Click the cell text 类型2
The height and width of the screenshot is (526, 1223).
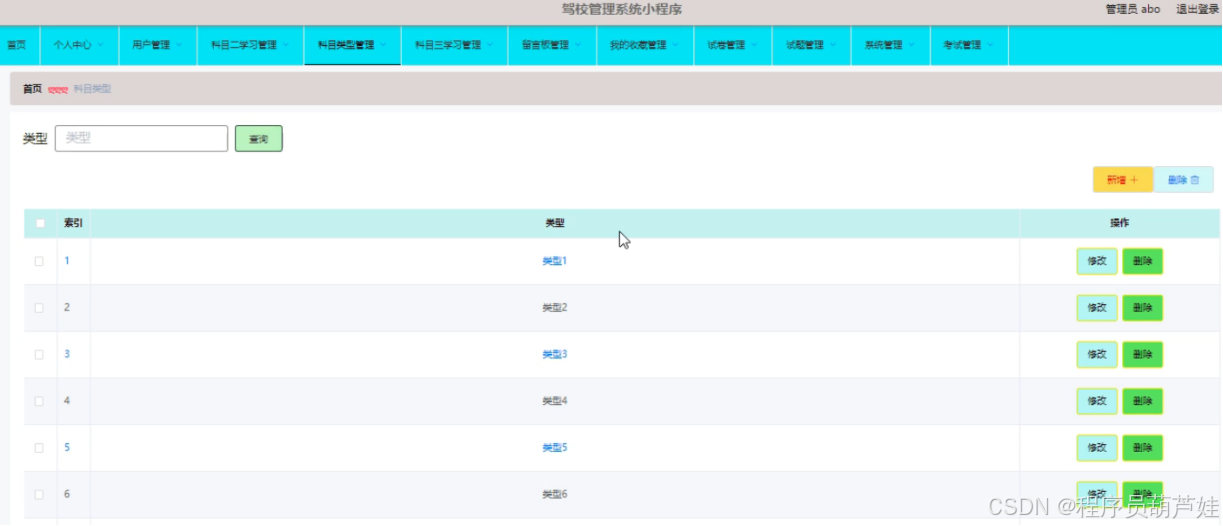tap(555, 308)
